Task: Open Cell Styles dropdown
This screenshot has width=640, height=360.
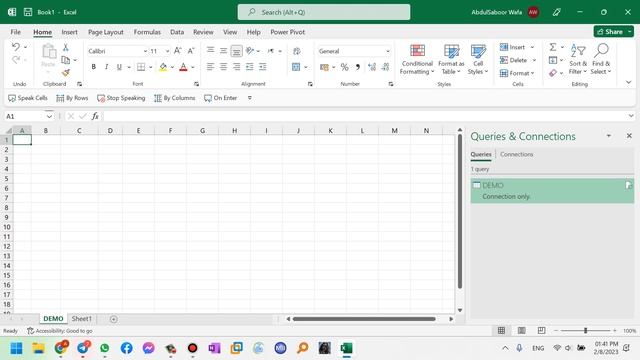Action: tap(478, 60)
